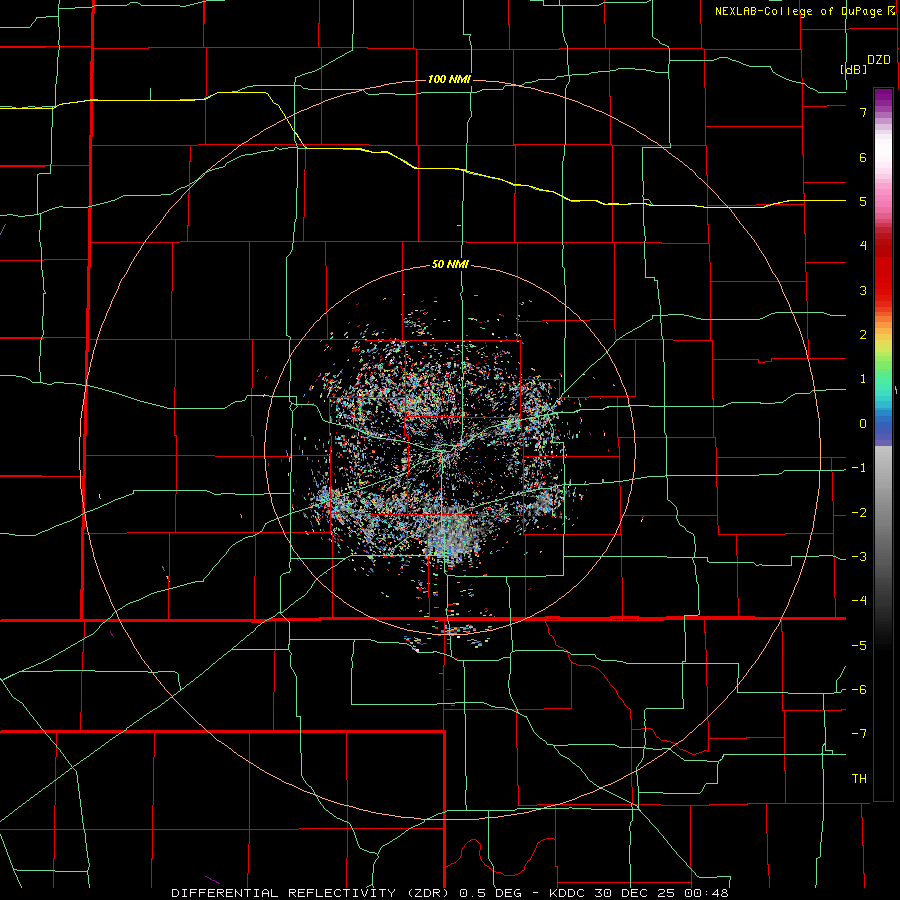This screenshot has height=900, width=900.
Task: Click the NEXLAB-College of DuPage credit text
Action: pyautogui.click(x=804, y=11)
